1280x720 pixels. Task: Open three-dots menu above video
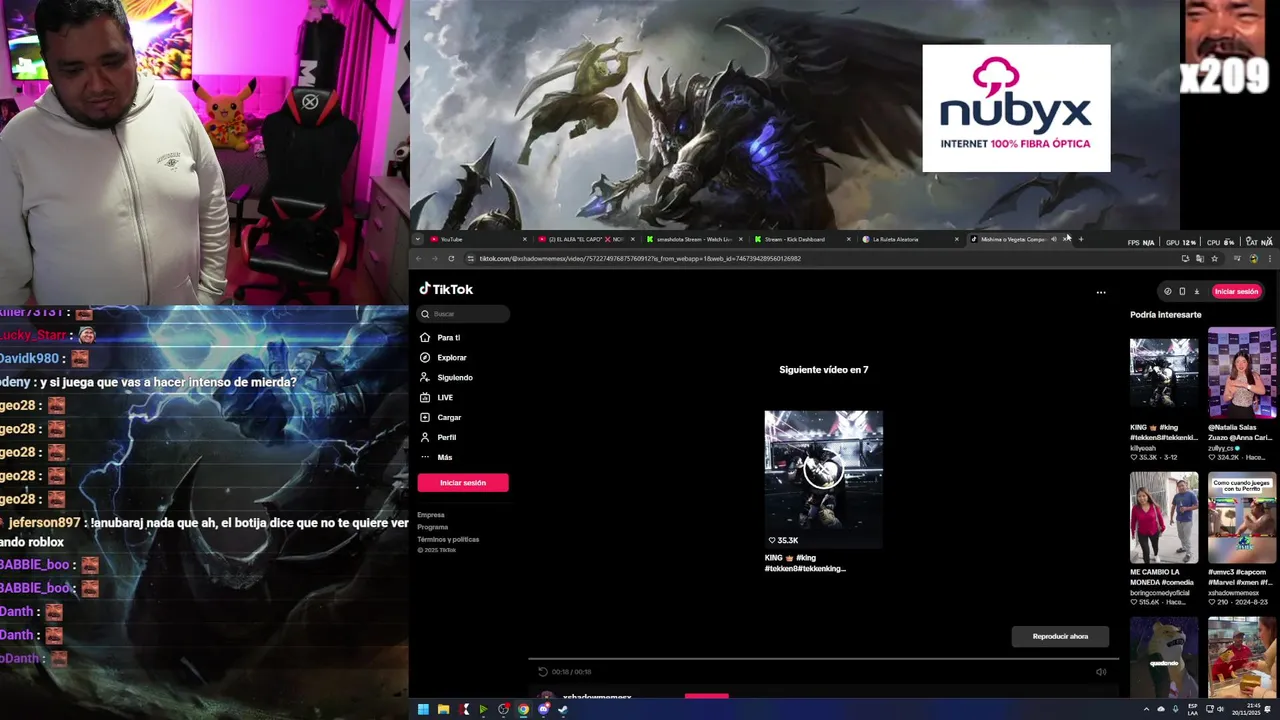pyautogui.click(x=1101, y=293)
